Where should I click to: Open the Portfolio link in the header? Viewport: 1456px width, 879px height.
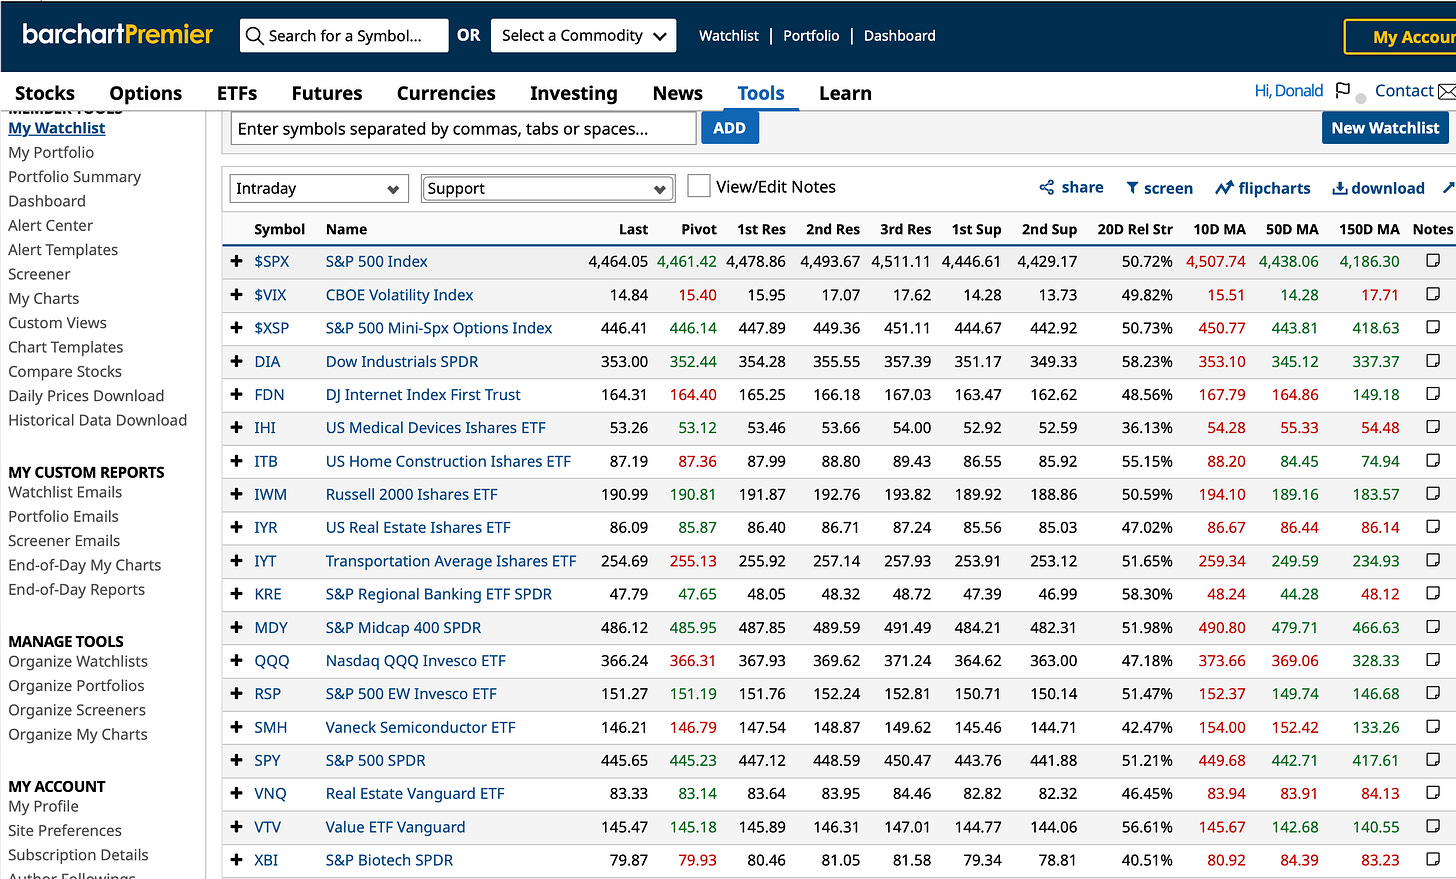point(811,36)
